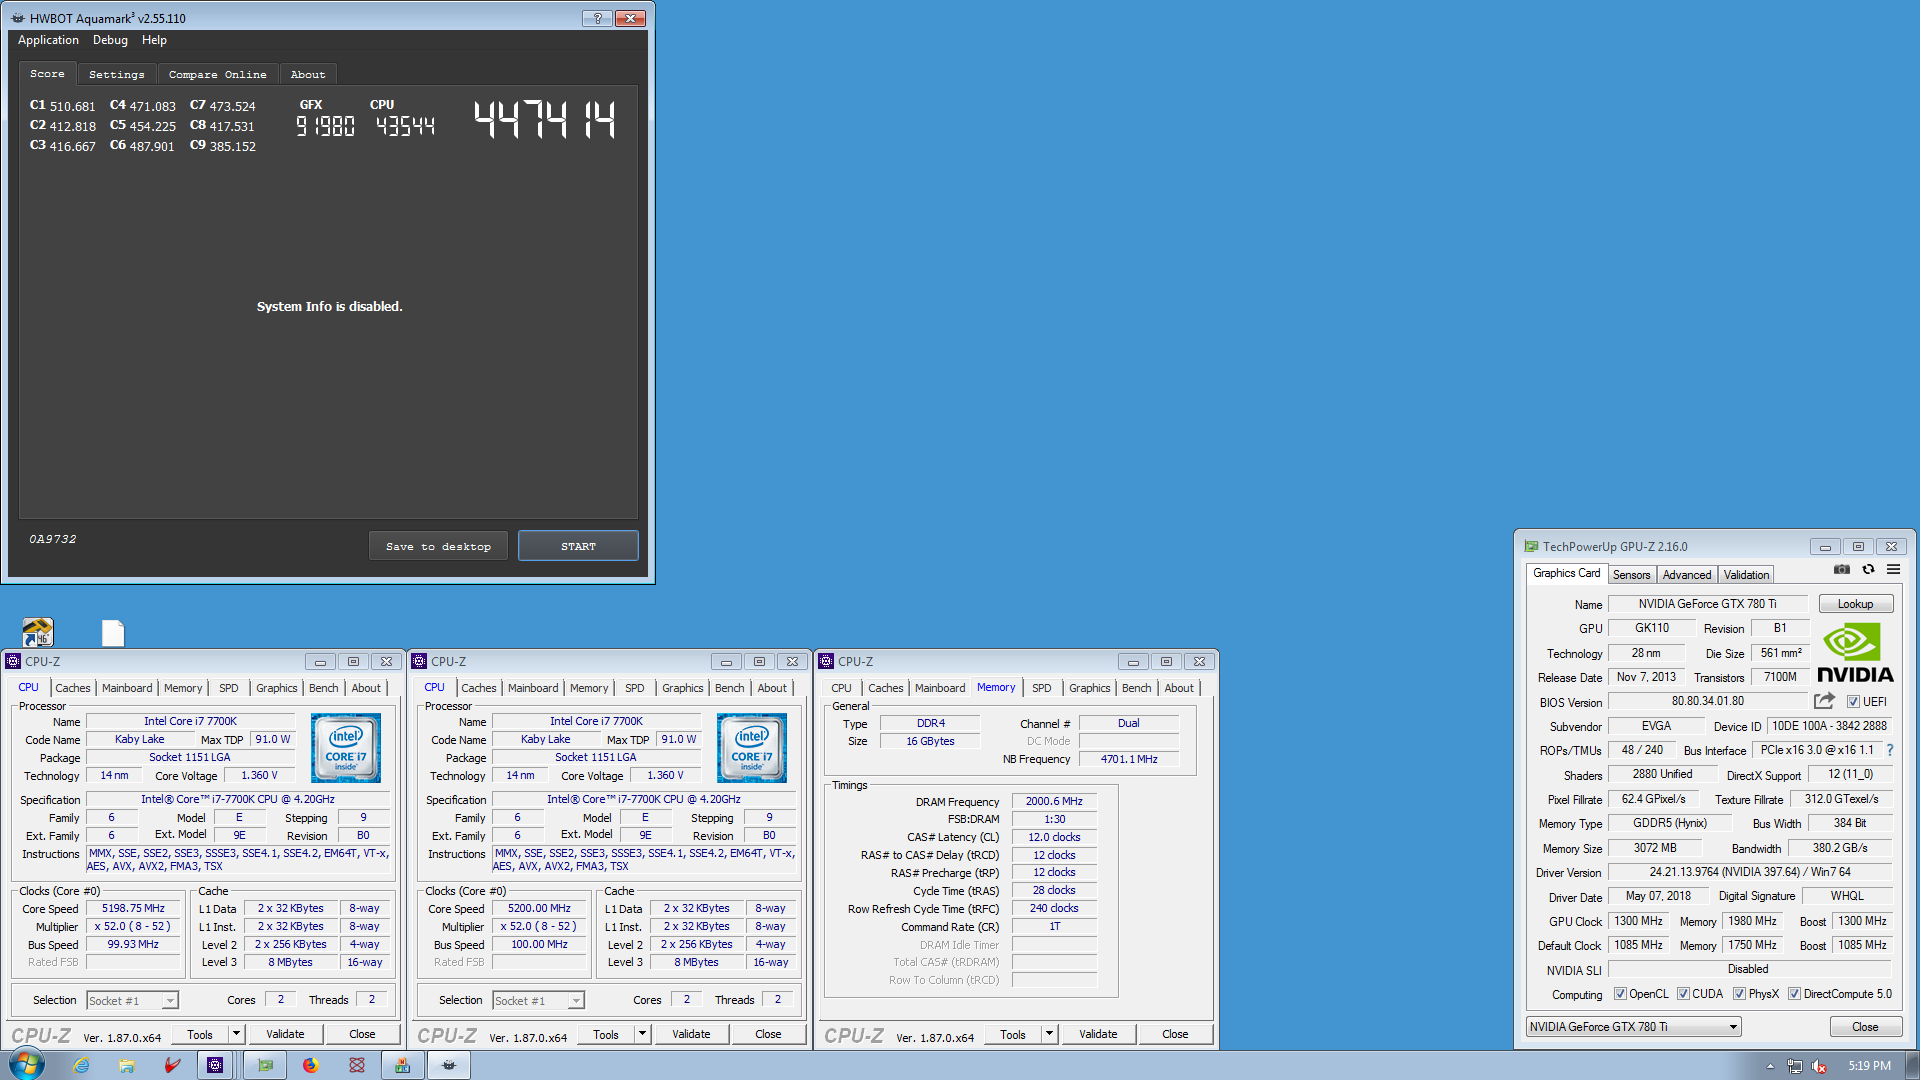The height and width of the screenshot is (1080, 1920).
Task: Take a GPU-Z screenshot with the camera icon
Action: click(x=1841, y=570)
